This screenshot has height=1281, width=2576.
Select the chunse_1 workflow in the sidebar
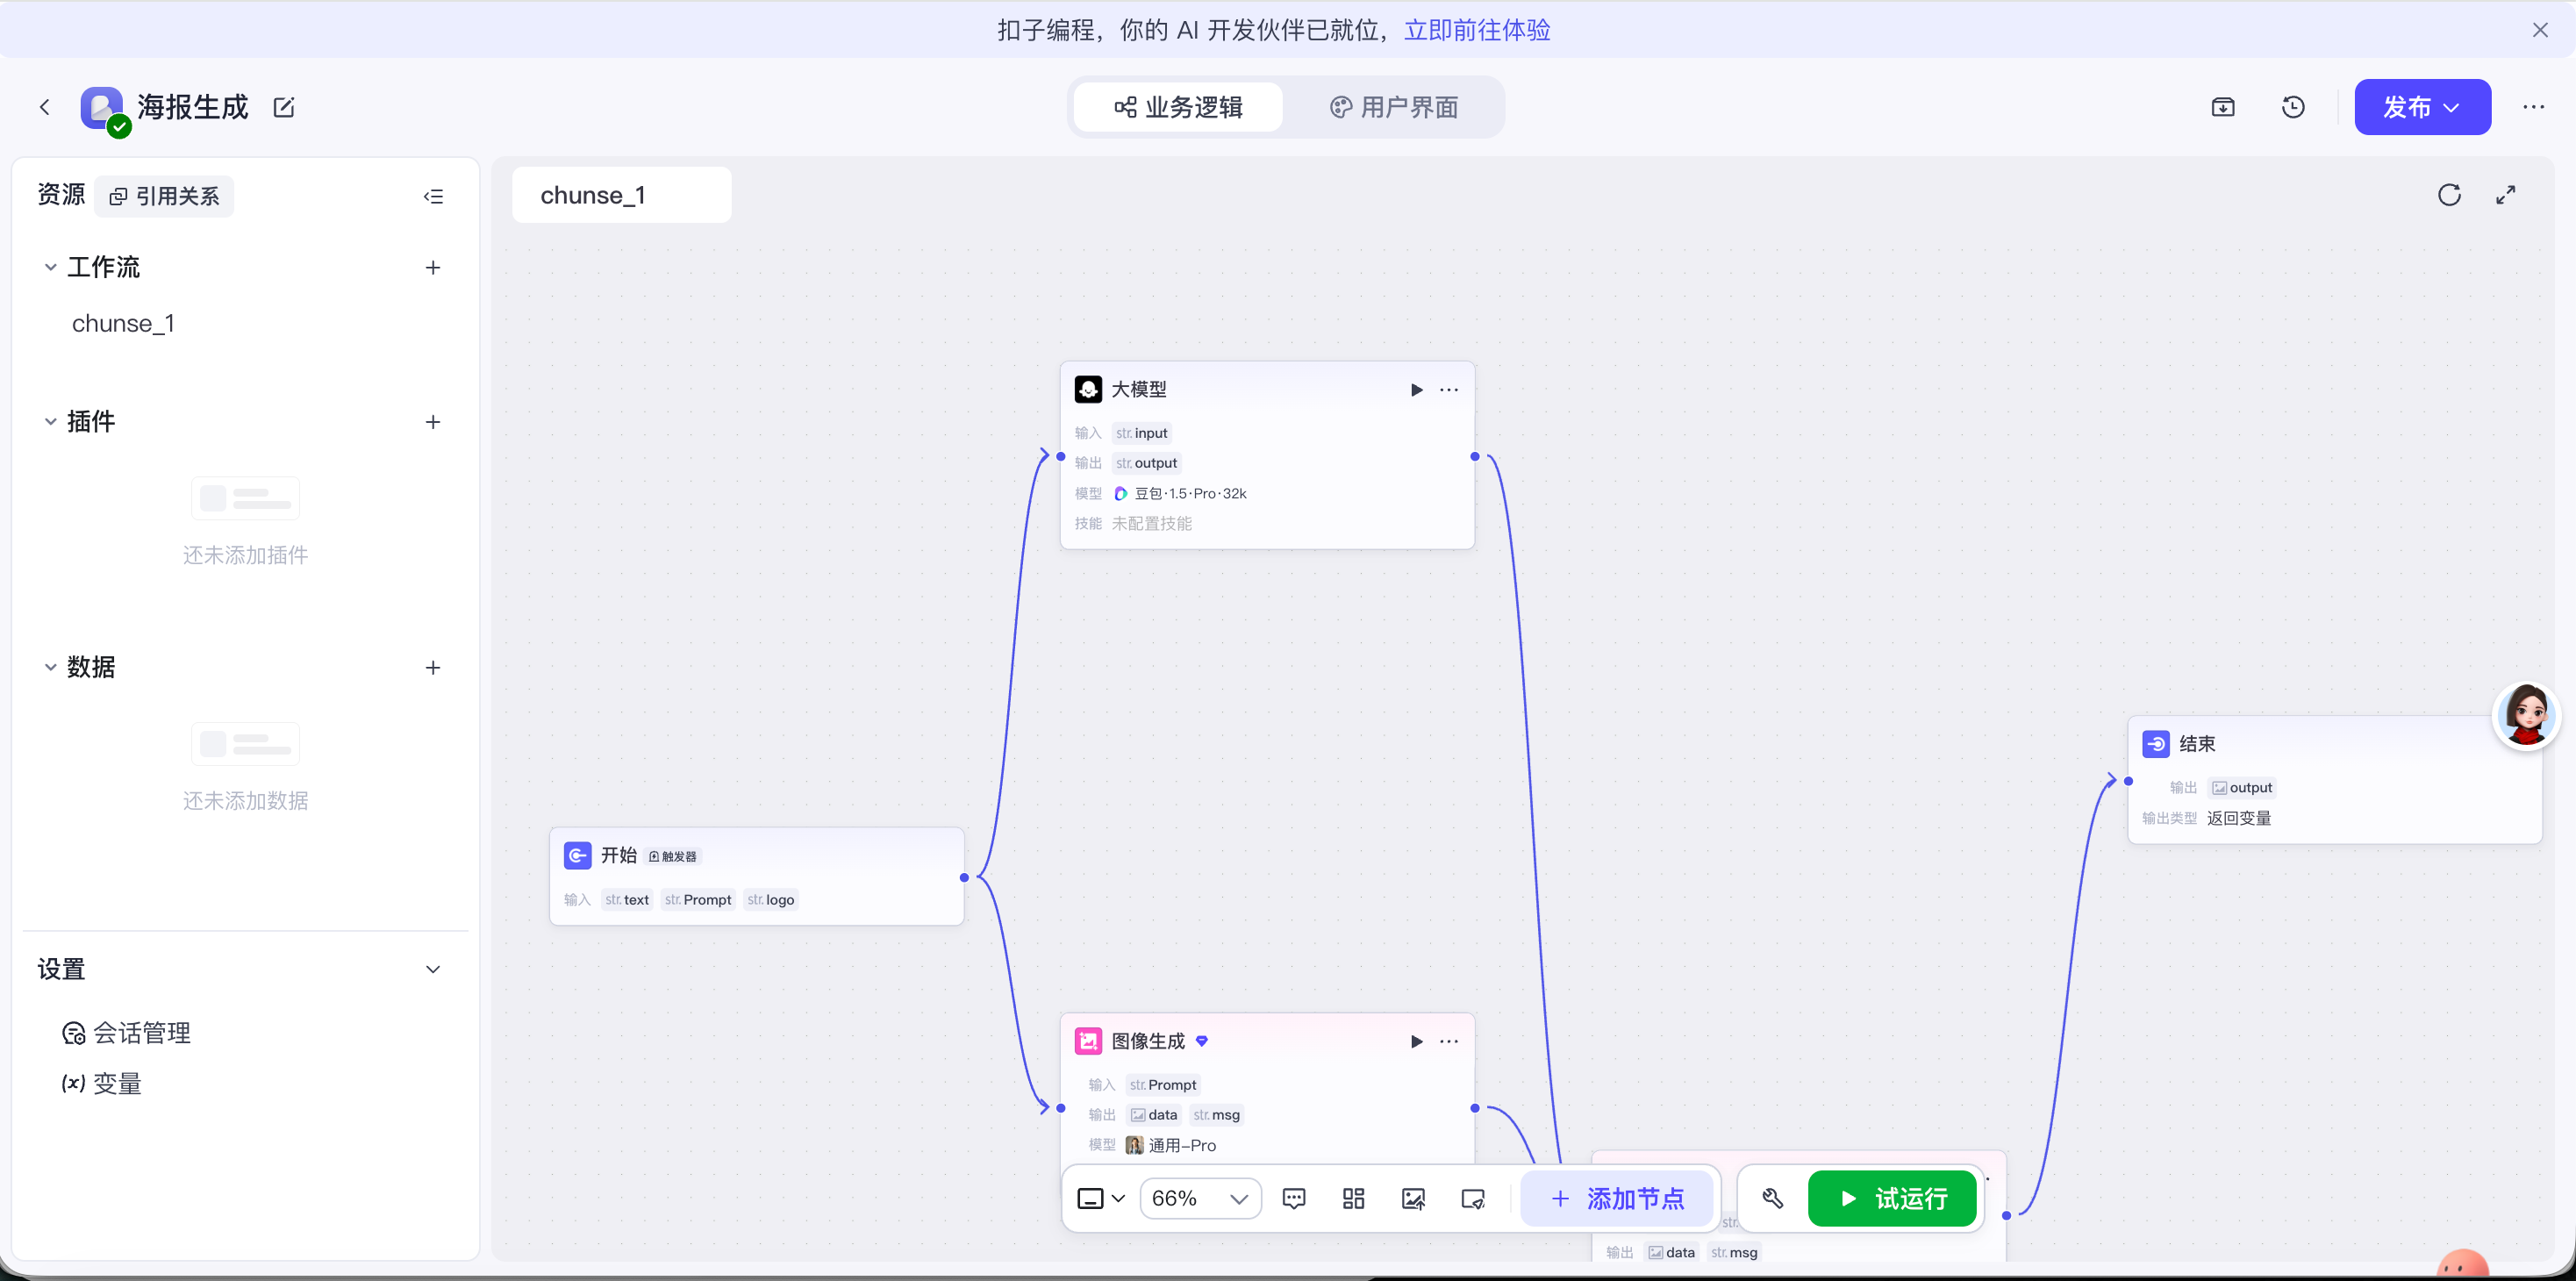pyautogui.click(x=124, y=322)
